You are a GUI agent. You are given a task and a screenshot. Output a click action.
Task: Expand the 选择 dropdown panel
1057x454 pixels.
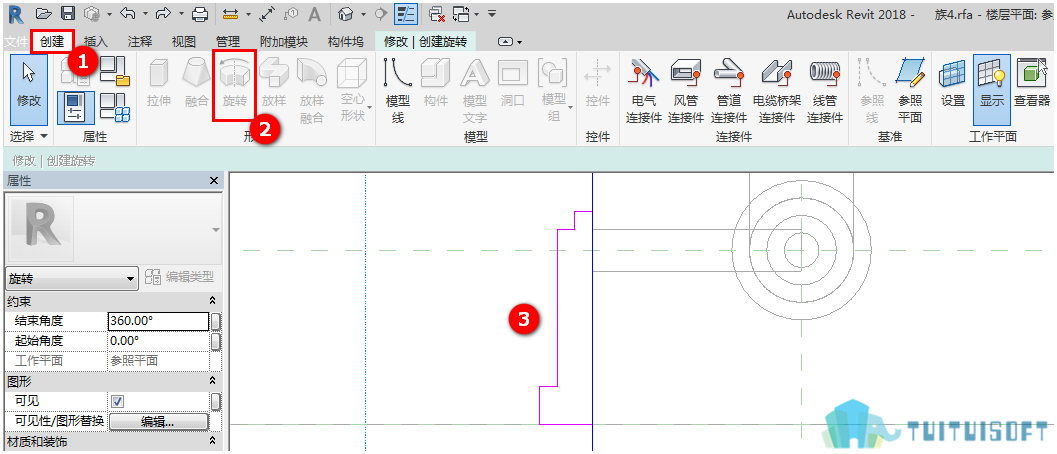(x=29, y=136)
